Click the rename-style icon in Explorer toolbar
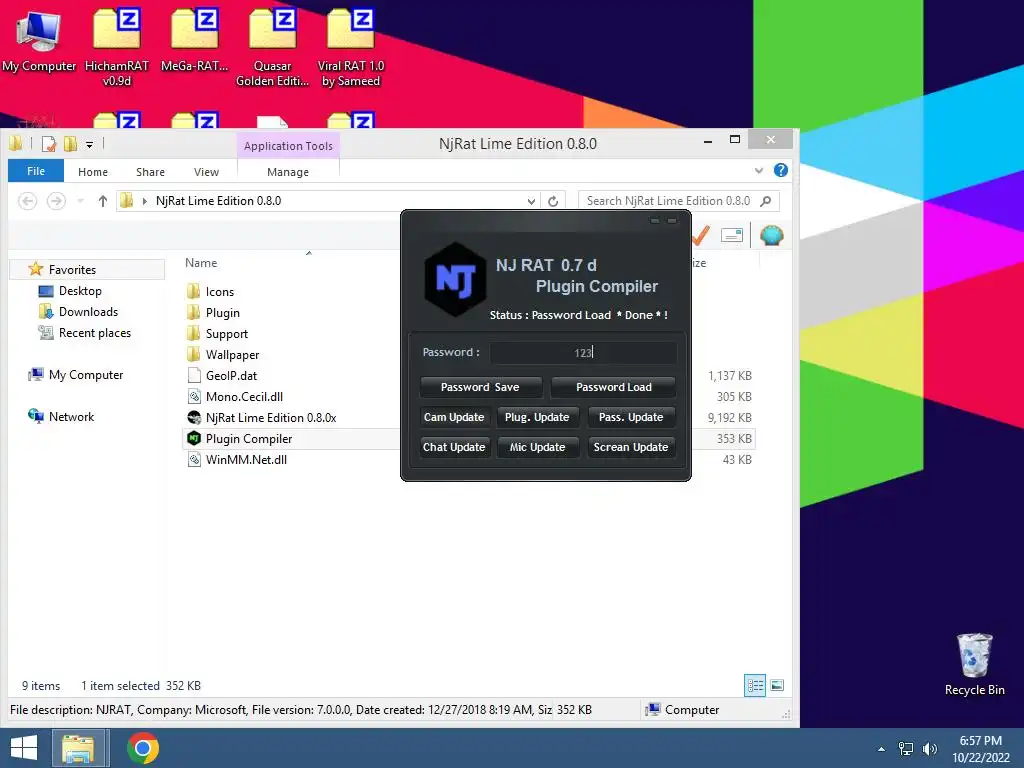The image size is (1024, 768). [731, 235]
